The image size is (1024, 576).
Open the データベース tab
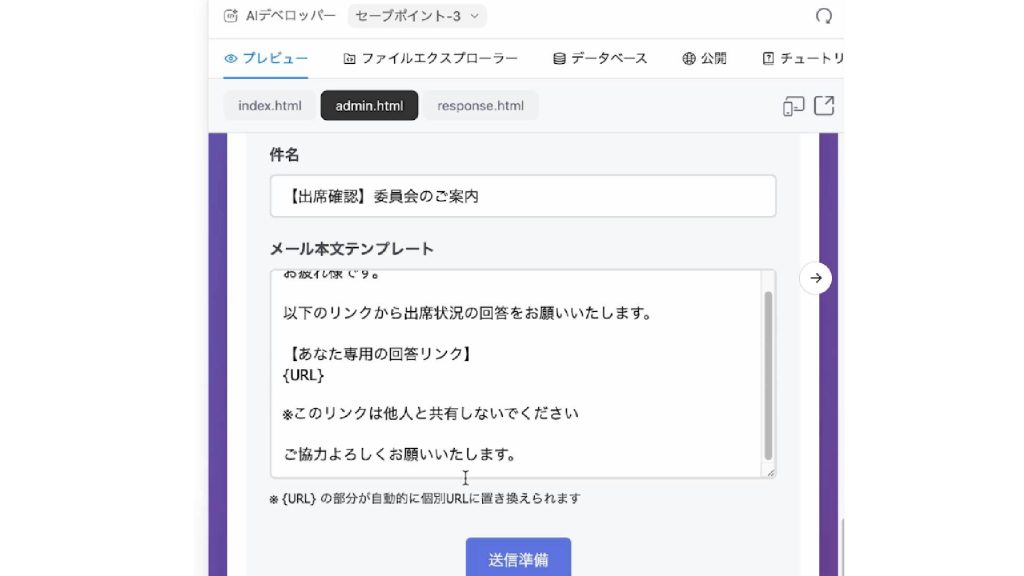click(600, 59)
